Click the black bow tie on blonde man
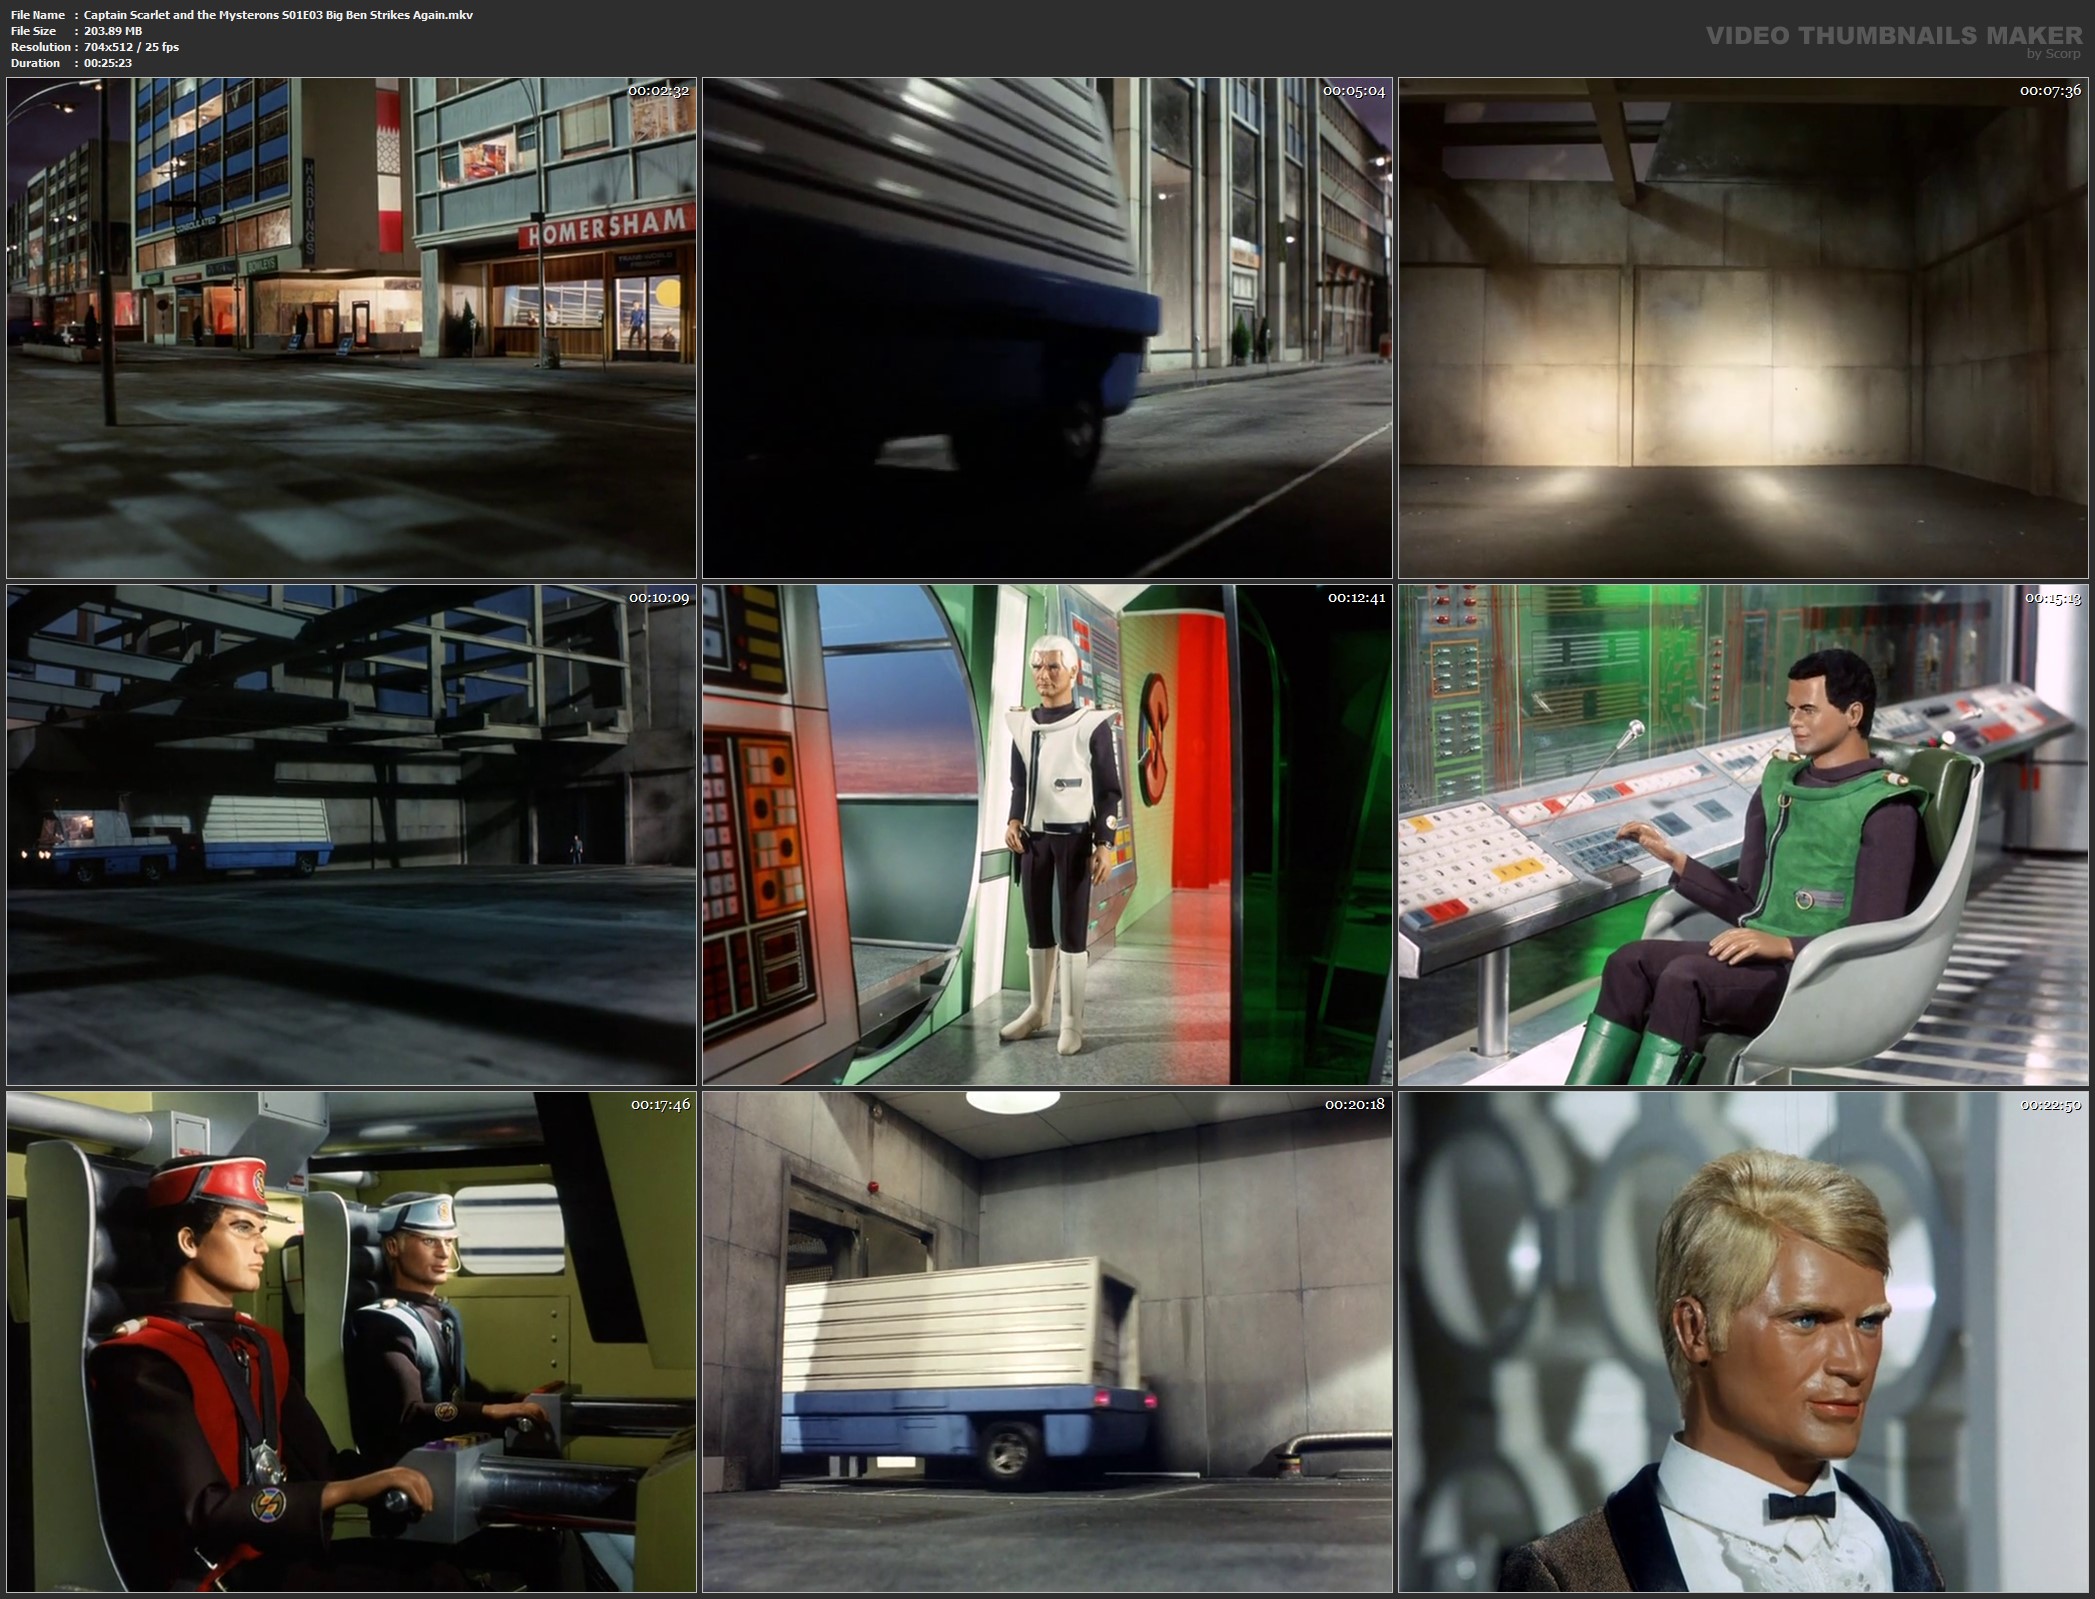 [x=1800, y=1505]
